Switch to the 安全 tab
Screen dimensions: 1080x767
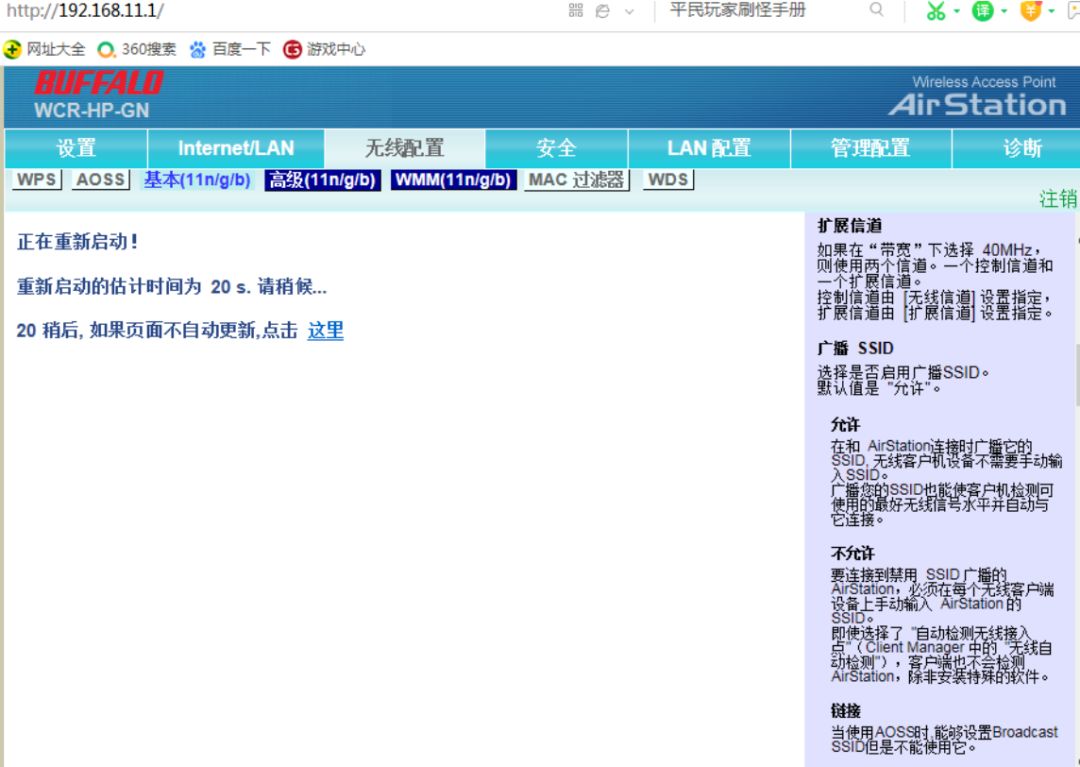[x=556, y=147]
